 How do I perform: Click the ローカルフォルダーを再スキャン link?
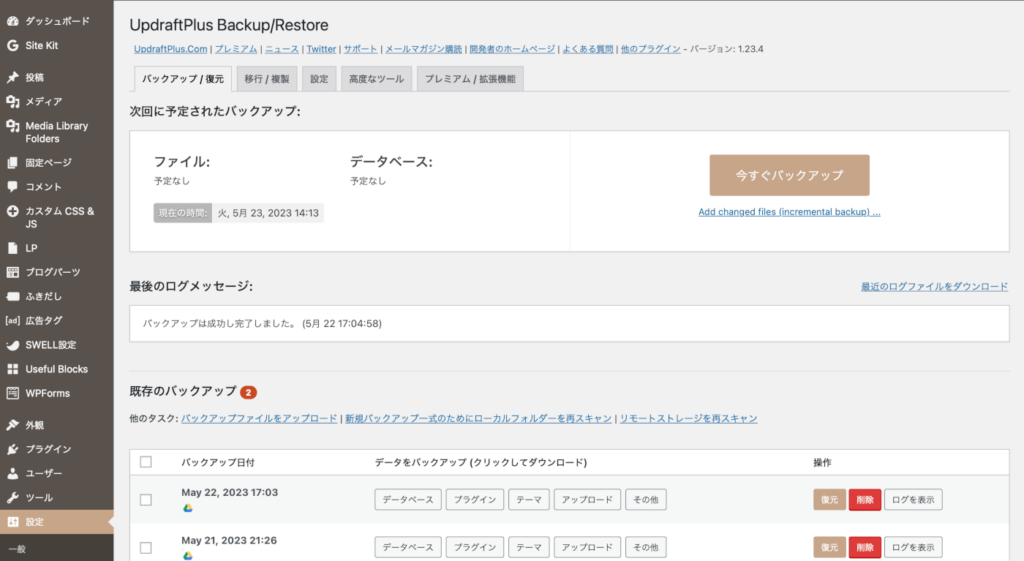(x=479, y=418)
